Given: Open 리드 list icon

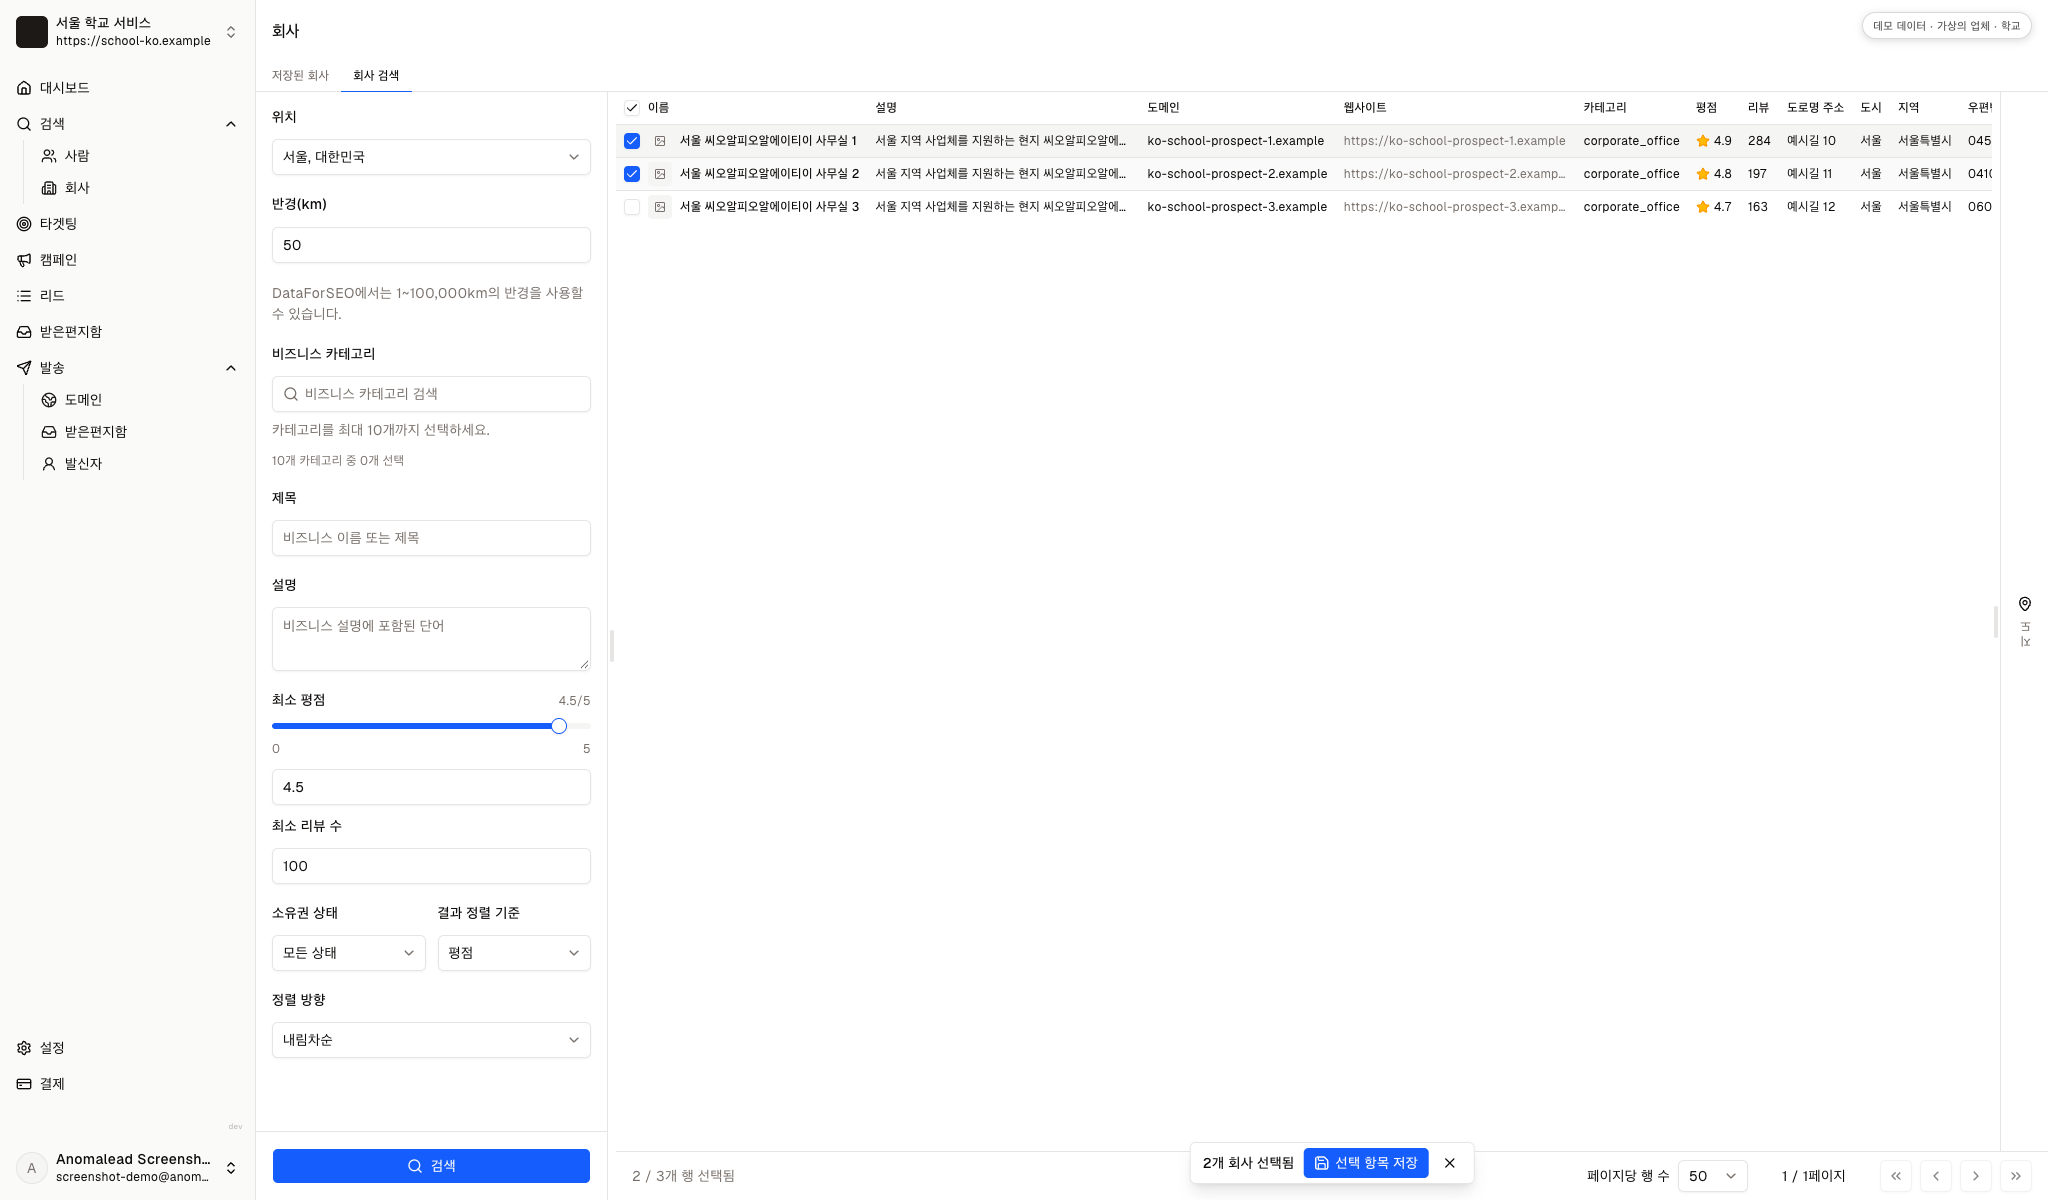Looking at the screenshot, I should pyautogui.click(x=24, y=296).
